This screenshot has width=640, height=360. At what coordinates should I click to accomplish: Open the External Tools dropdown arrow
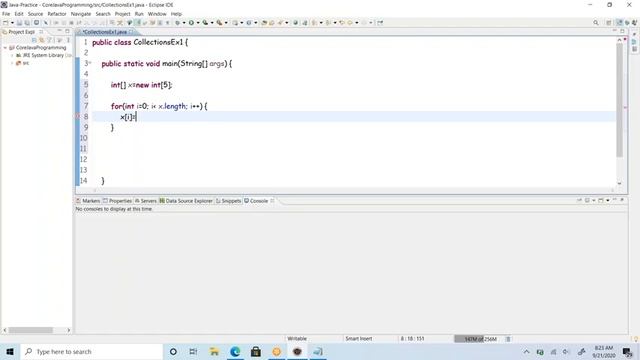(226, 22)
